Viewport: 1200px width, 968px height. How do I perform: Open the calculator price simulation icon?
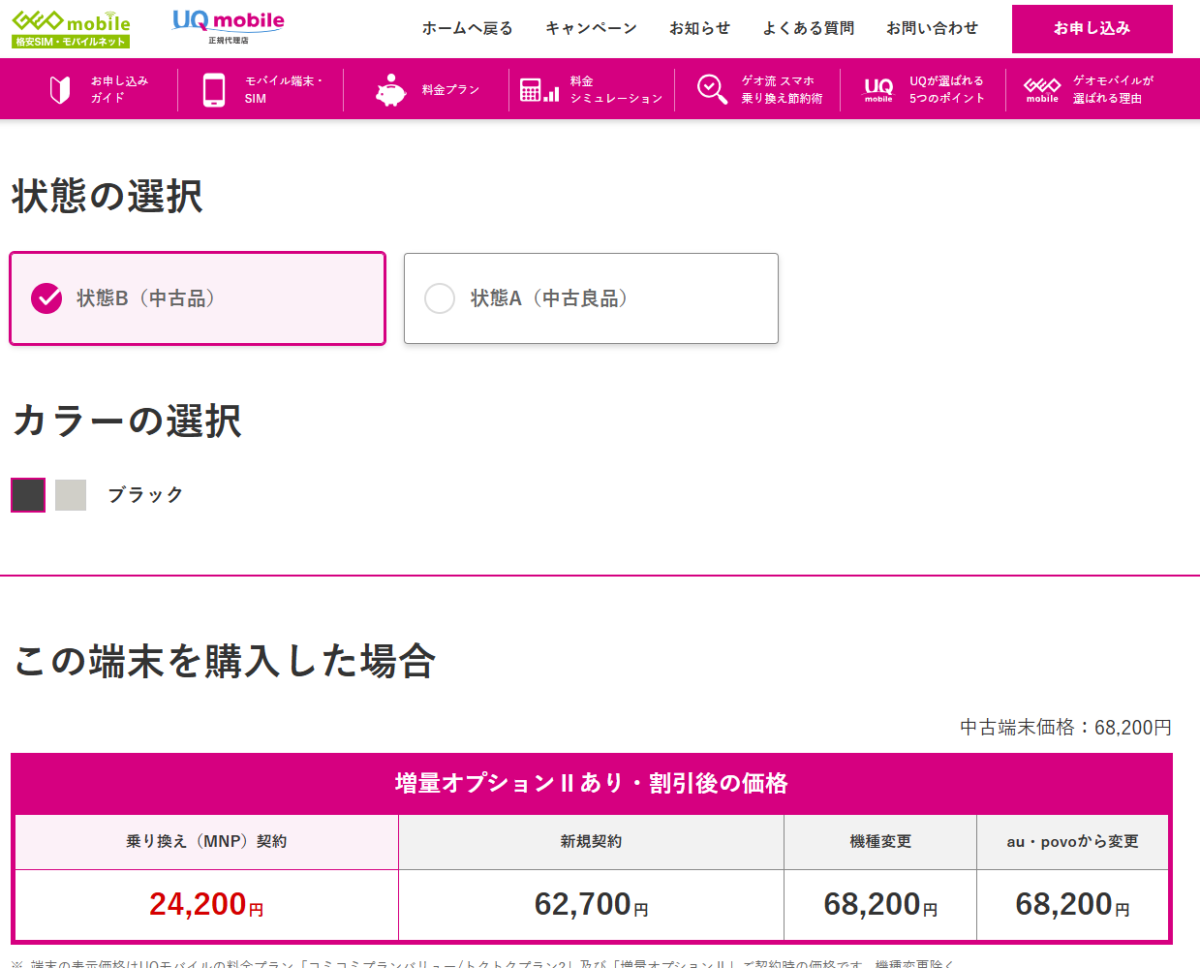pyautogui.click(x=539, y=90)
